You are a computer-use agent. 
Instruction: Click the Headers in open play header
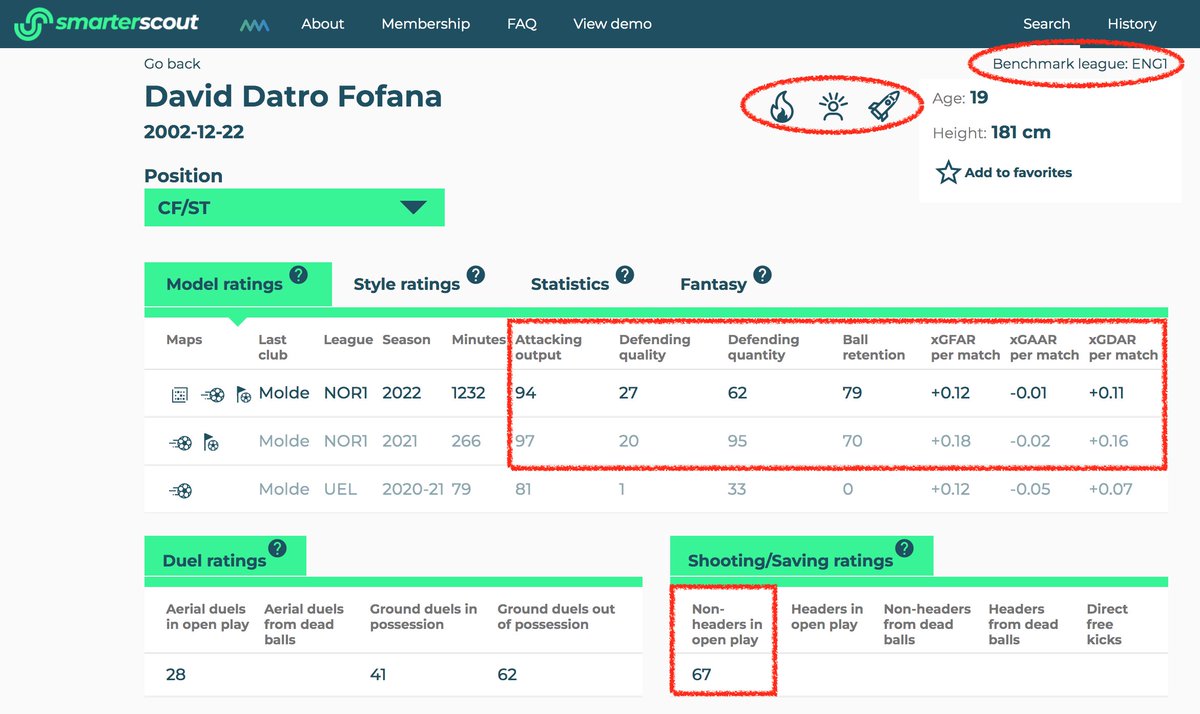(x=827, y=616)
